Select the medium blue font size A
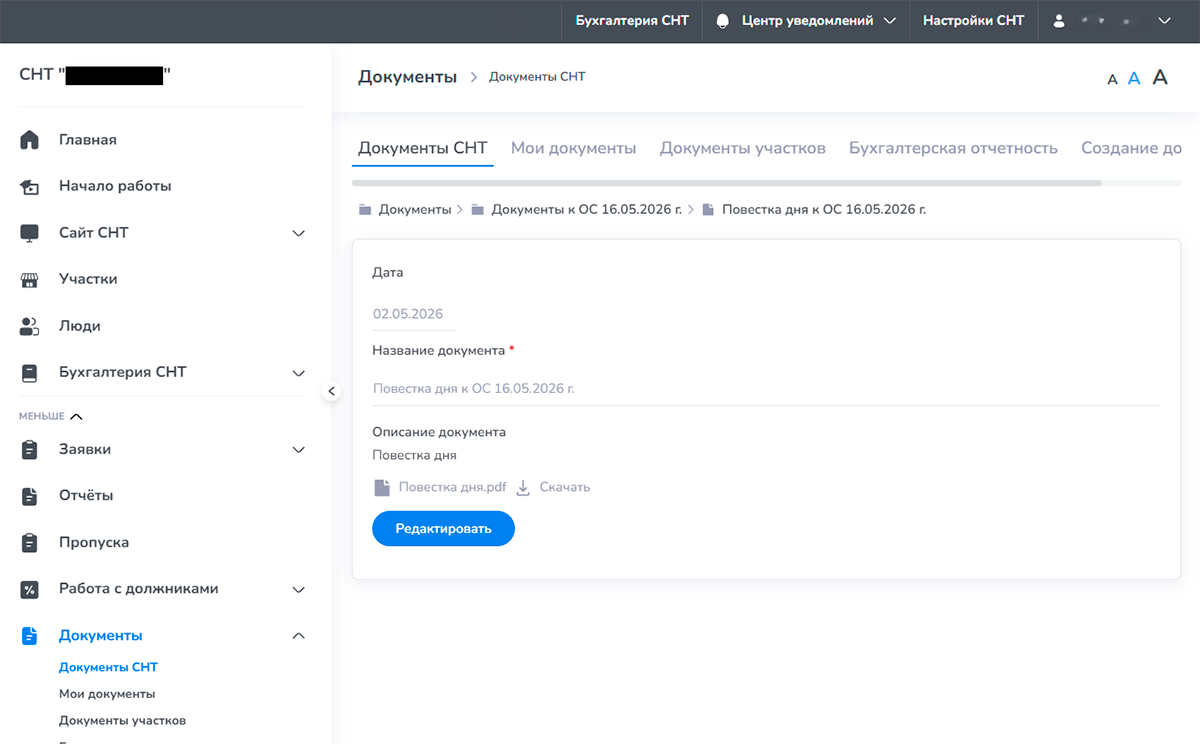The height and width of the screenshot is (744, 1200). 1134,78
